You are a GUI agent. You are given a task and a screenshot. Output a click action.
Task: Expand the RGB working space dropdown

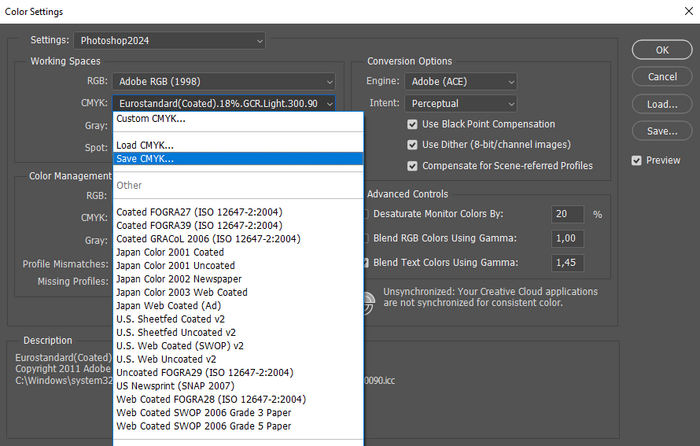tap(225, 82)
